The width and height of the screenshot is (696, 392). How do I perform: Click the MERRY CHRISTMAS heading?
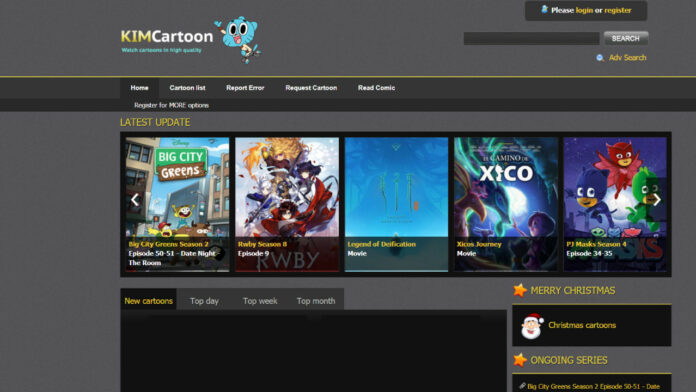click(x=573, y=290)
